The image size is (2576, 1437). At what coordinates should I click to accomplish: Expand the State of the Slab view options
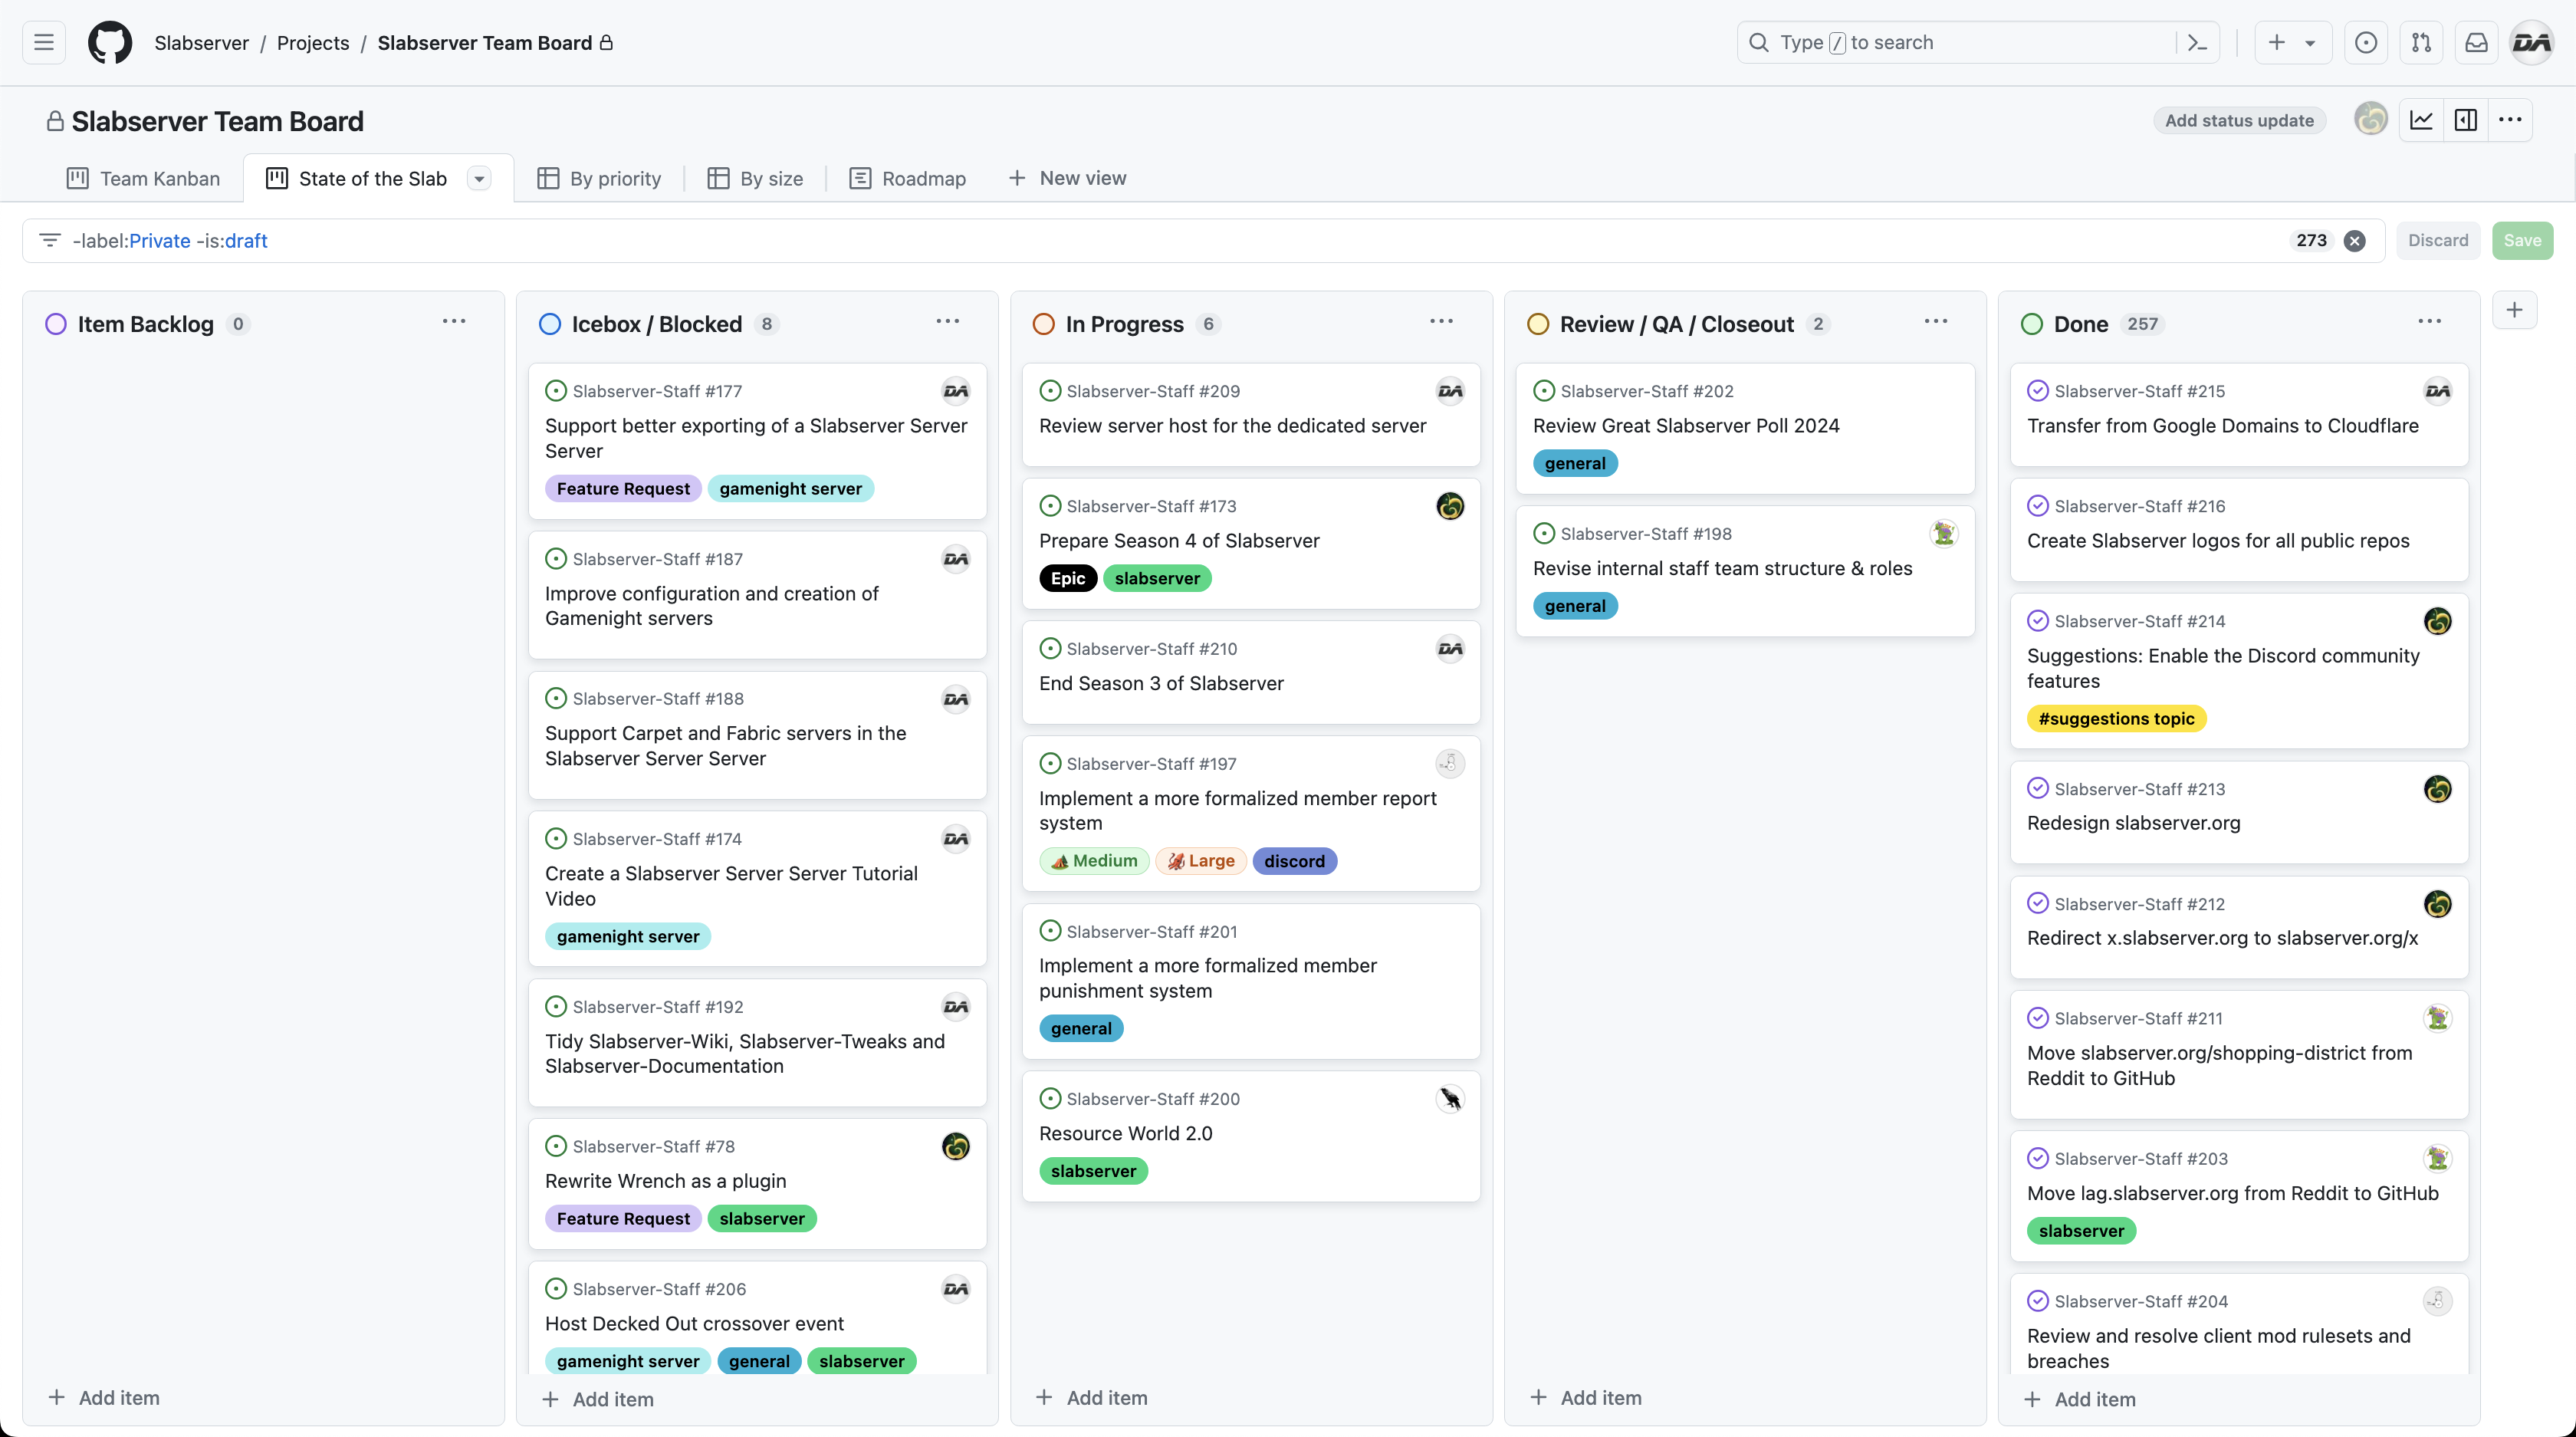(x=480, y=179)
